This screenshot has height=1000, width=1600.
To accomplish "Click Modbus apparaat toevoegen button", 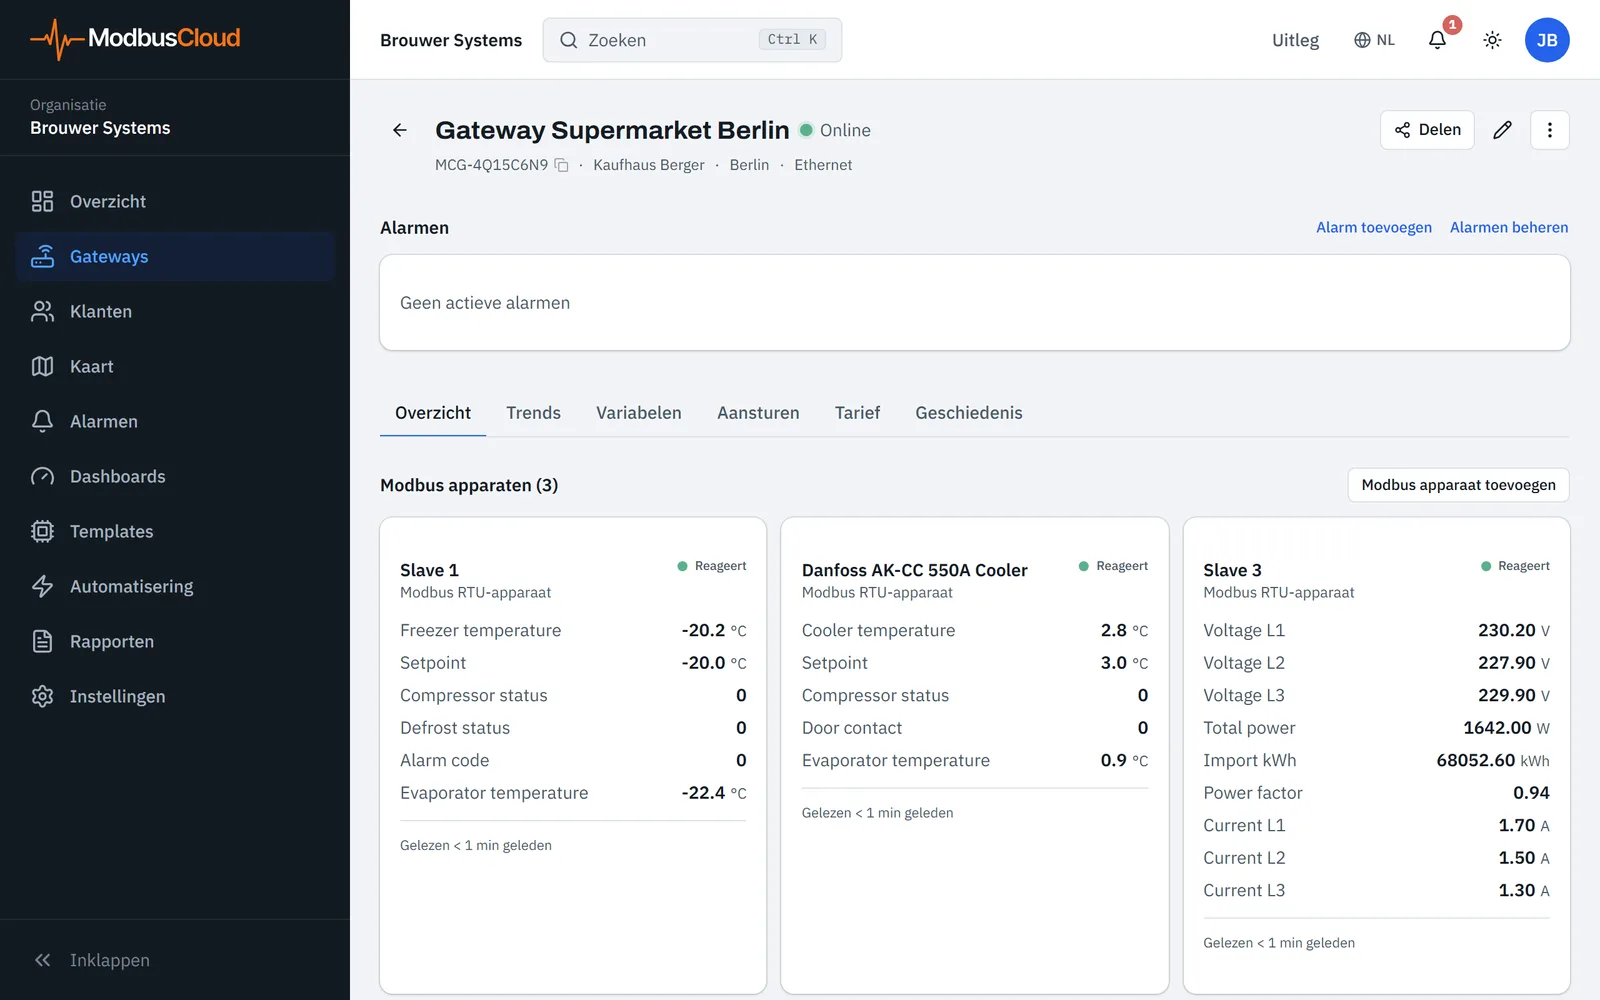I will (1458, 485).
